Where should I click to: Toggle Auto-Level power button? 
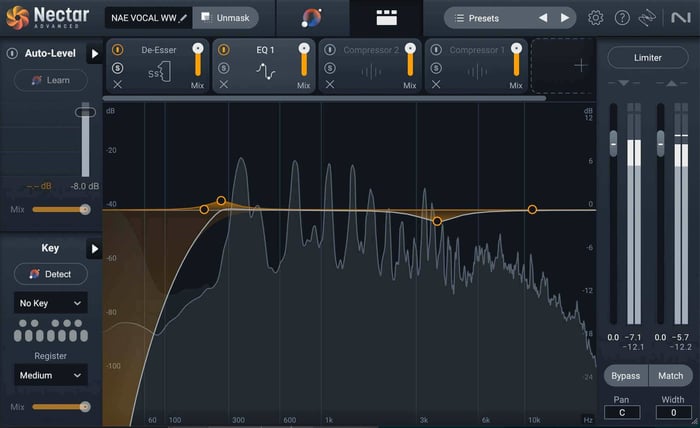coord(12,54)
